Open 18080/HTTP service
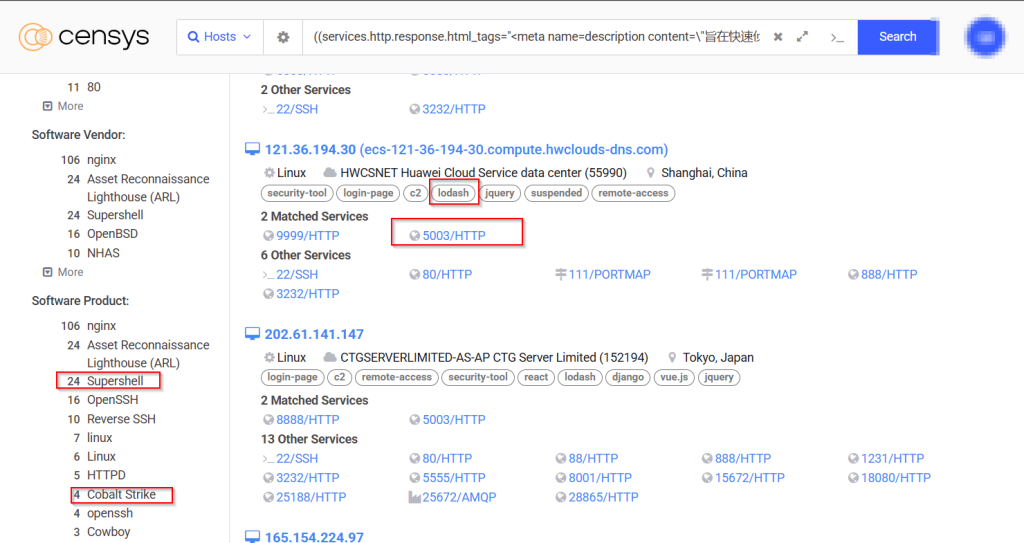The image size is (1024, 543). 896,478
